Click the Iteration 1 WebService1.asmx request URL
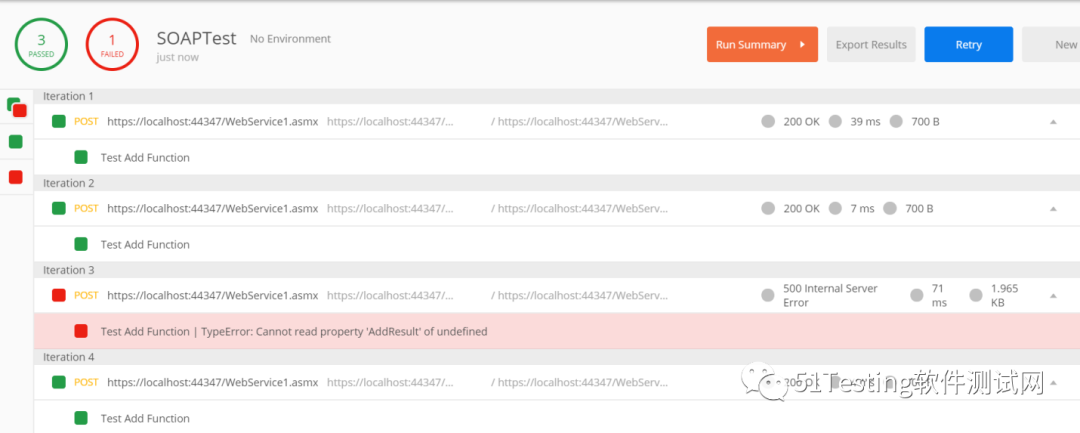The width and height of the screenshot is (1080, 433). click(x=212, y=122)
